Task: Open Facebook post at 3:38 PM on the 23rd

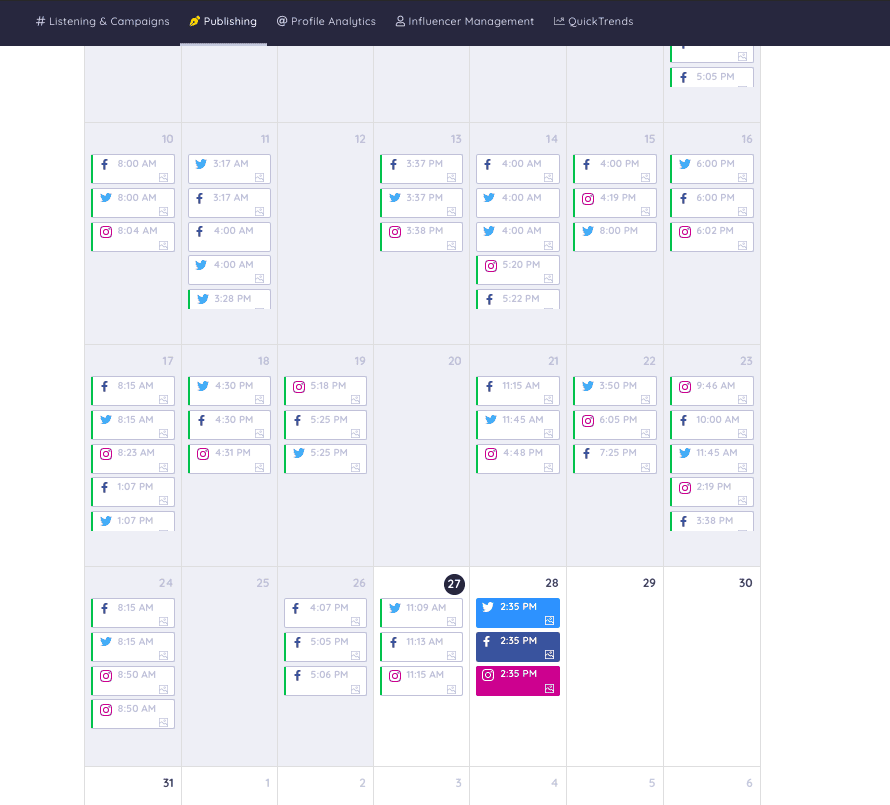Action: click(712, 521)
